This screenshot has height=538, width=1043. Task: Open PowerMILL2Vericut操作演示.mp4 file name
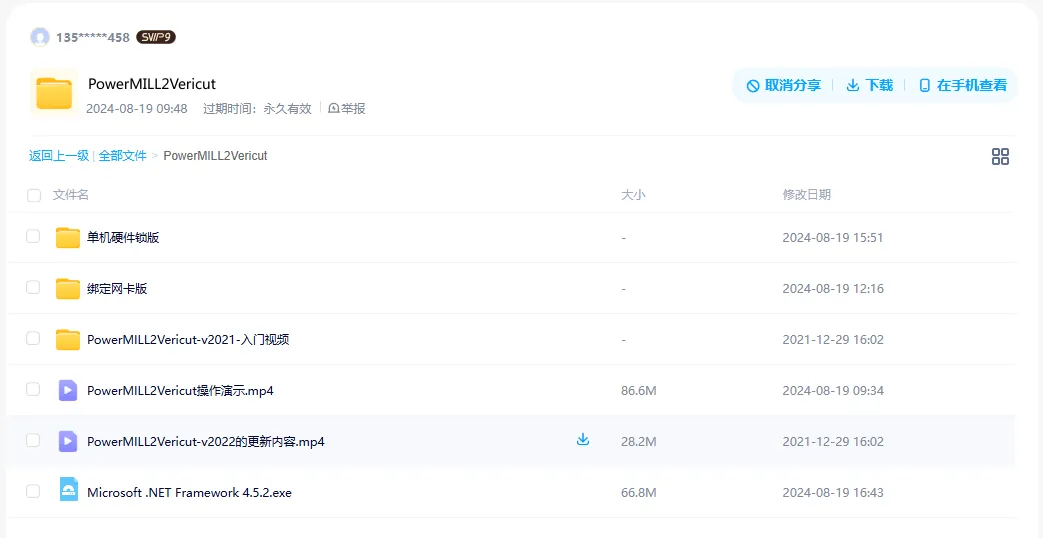(180, 390)
